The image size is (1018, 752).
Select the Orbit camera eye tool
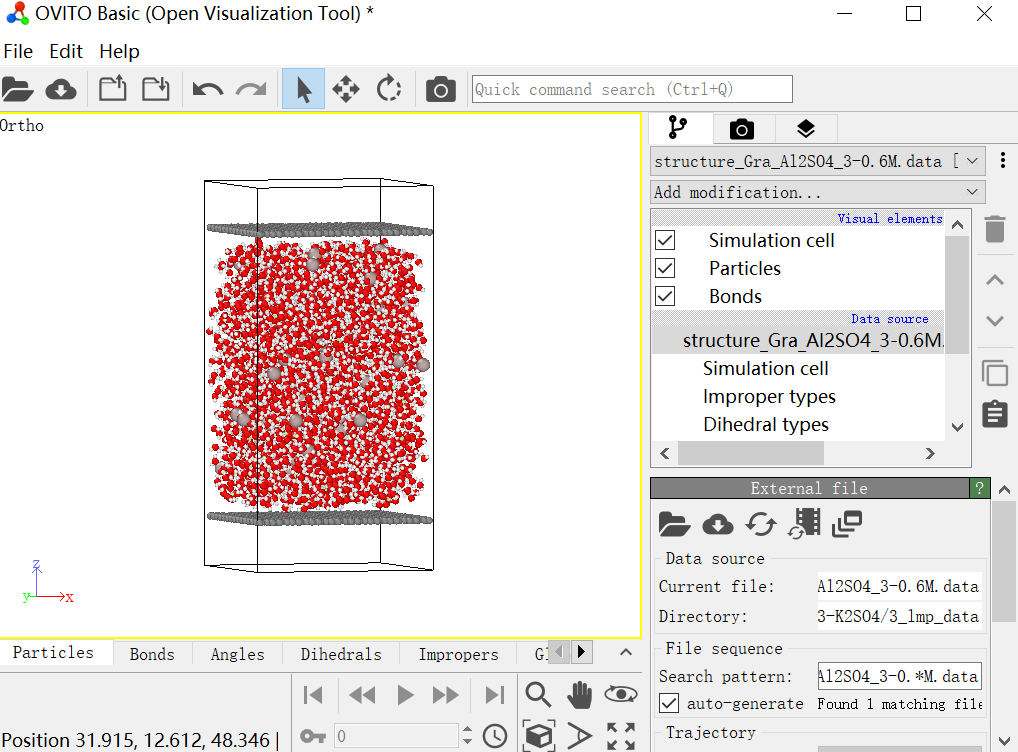(x=621, y=694)
